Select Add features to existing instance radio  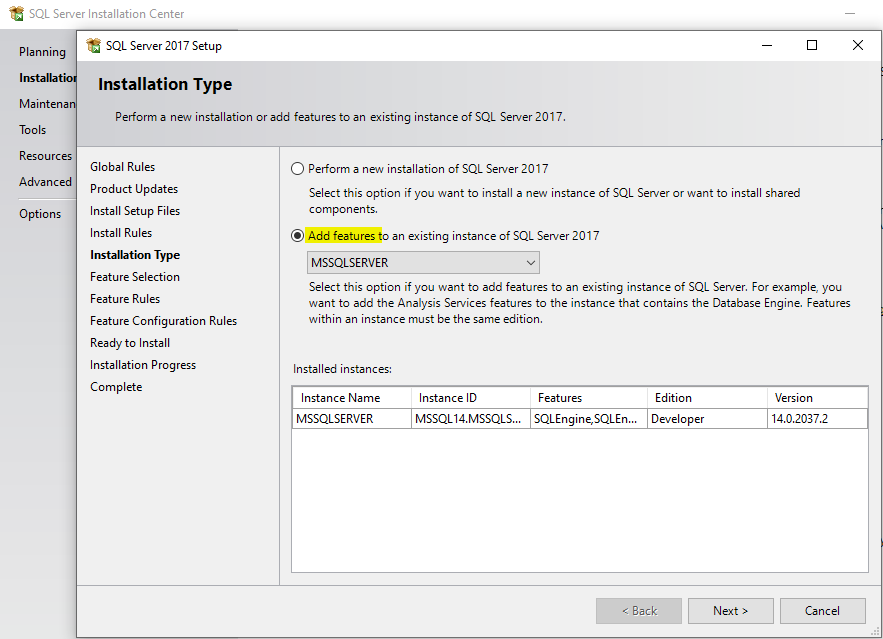point(297,236)
